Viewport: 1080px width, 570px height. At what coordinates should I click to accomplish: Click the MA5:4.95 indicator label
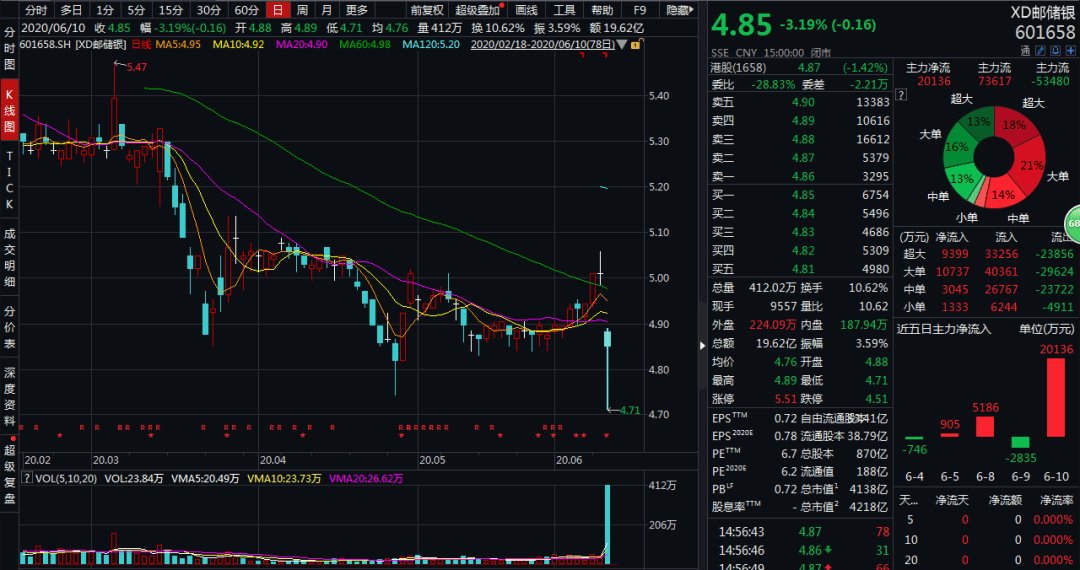pos(178,45)
